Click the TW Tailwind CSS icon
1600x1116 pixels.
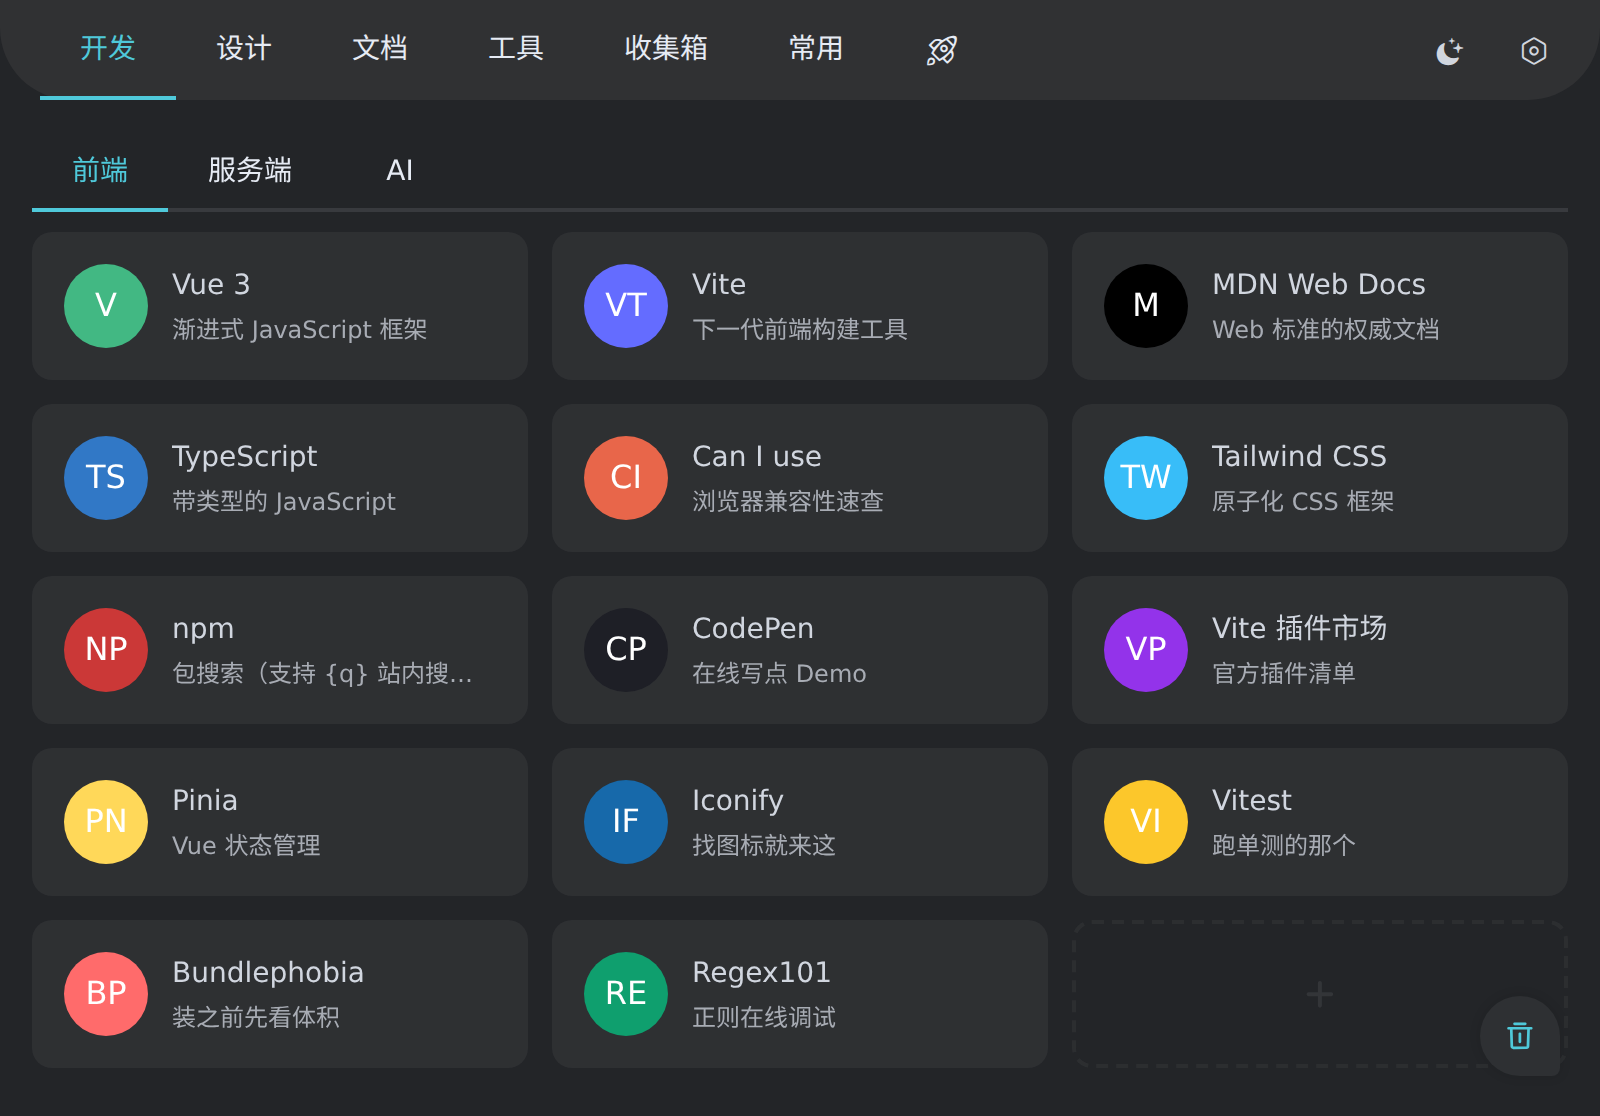(1146, 478)
